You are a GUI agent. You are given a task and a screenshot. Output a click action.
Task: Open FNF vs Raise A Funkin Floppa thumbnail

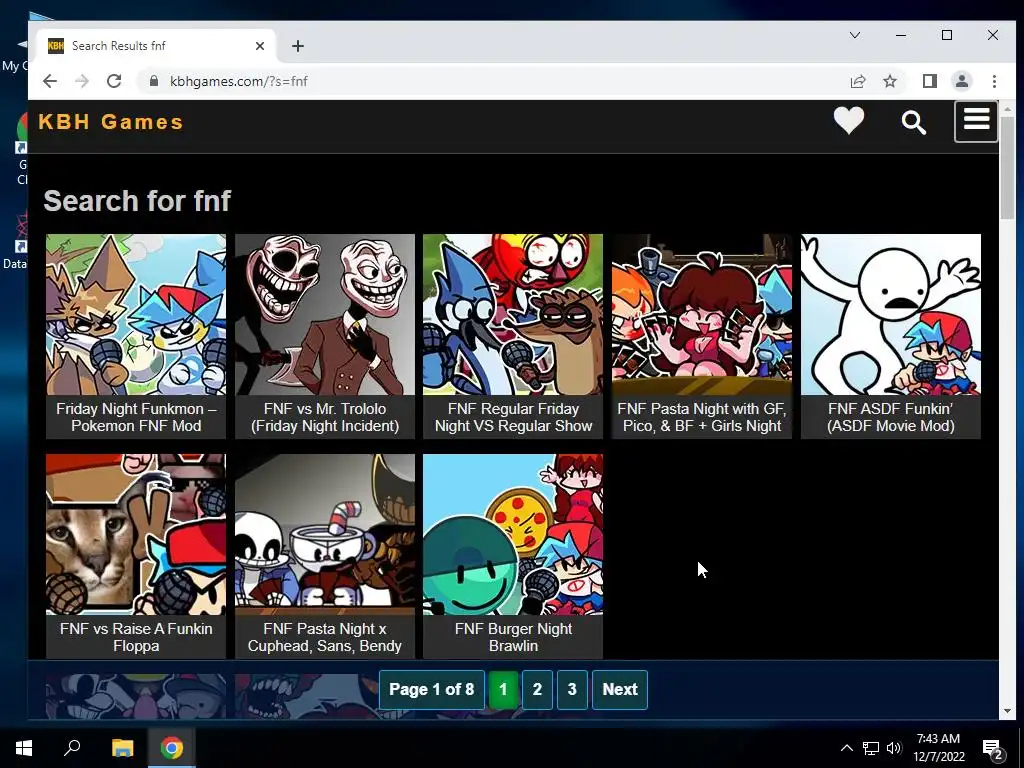point(136,535)
